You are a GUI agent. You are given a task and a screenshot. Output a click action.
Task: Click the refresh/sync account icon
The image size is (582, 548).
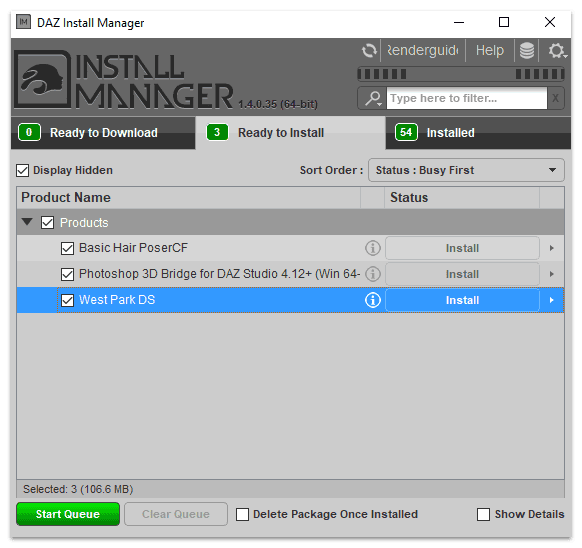pyautogui.click(x=369, y=50)
